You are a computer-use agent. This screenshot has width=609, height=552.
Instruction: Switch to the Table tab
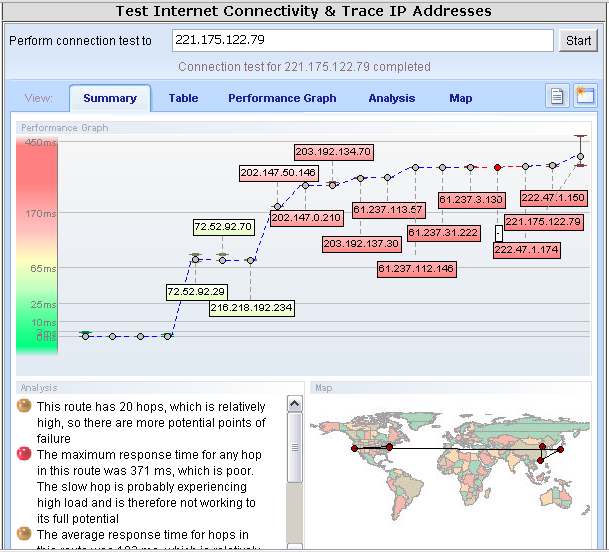183,98
